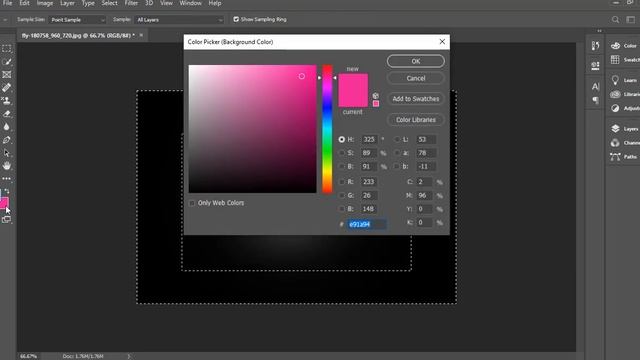This screenshot has width=640, height=360.
Task: Open the History panel icon
Action: (x=596, y=46)
